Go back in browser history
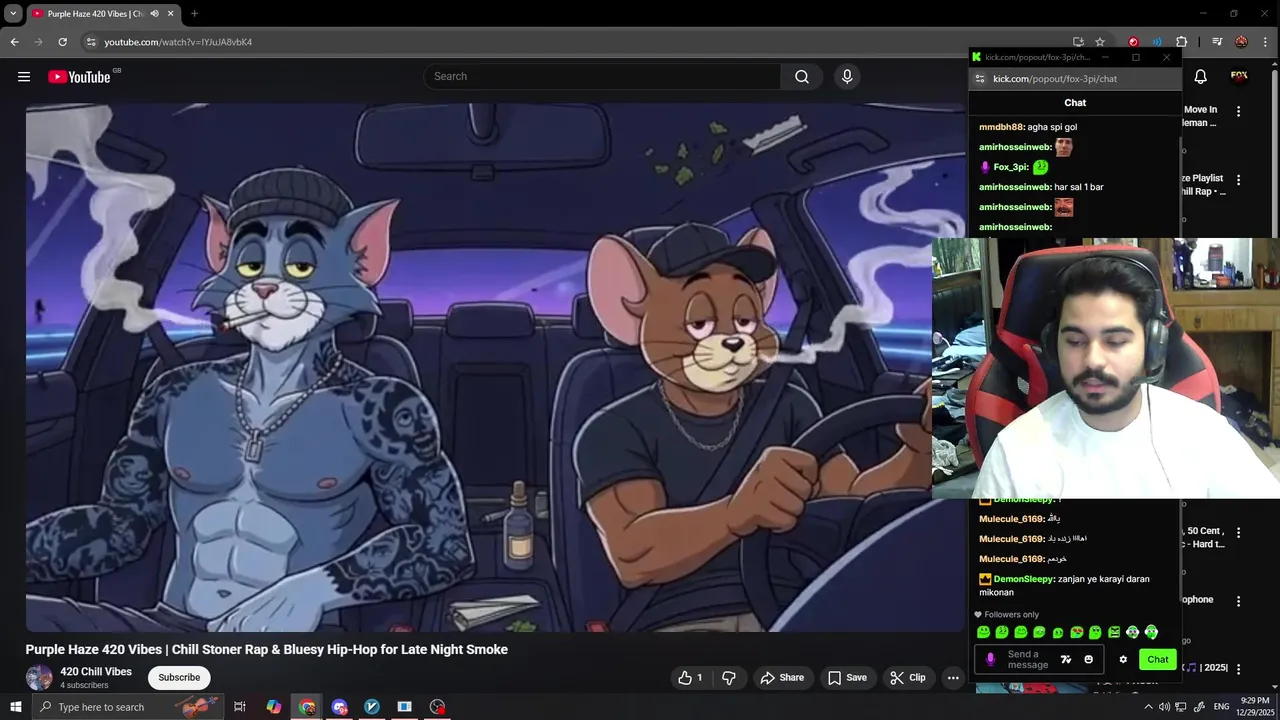1280x720 pixels. [14, 42]
